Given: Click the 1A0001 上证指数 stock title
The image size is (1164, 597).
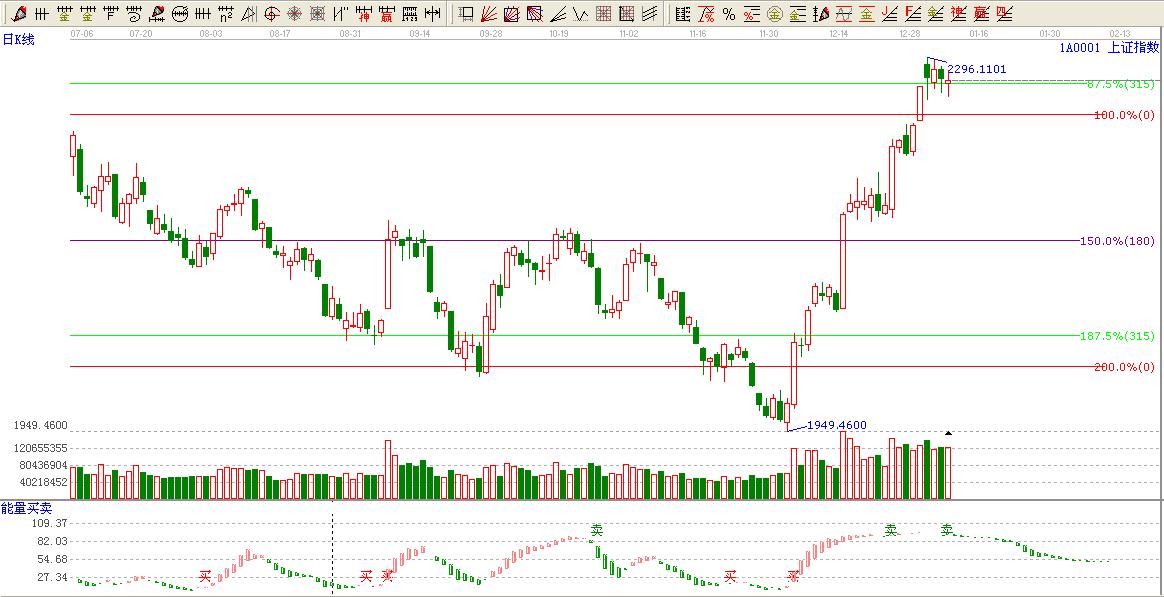Looking at the screenshot, I should coord(1109,47).
